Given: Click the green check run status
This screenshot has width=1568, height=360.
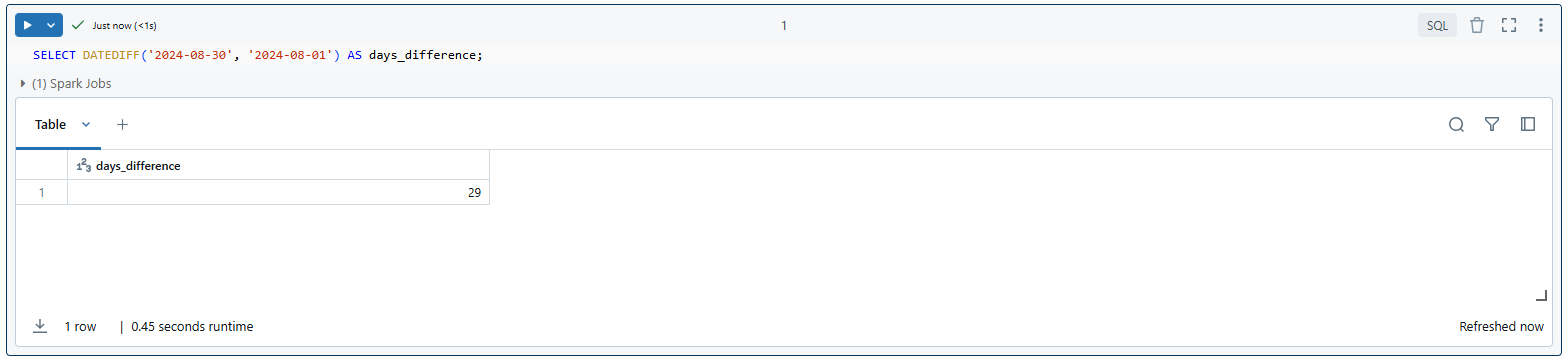Looking at the screenshot, I should [78, 25].
